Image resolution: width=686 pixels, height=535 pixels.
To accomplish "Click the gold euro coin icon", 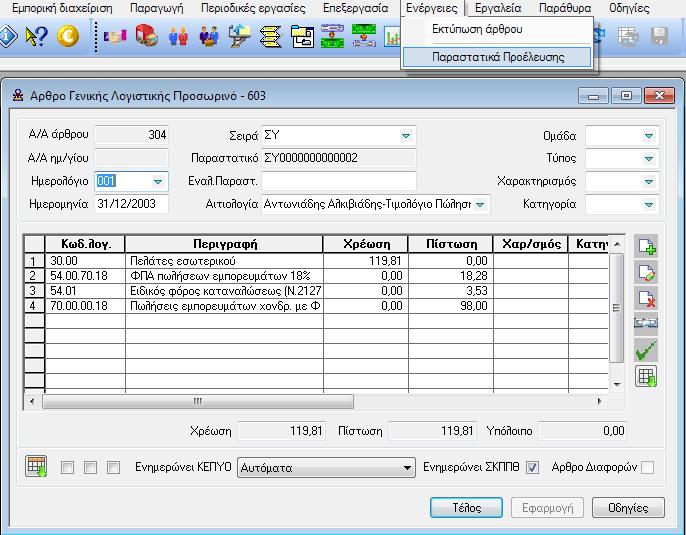I will [x=68, y=36].
